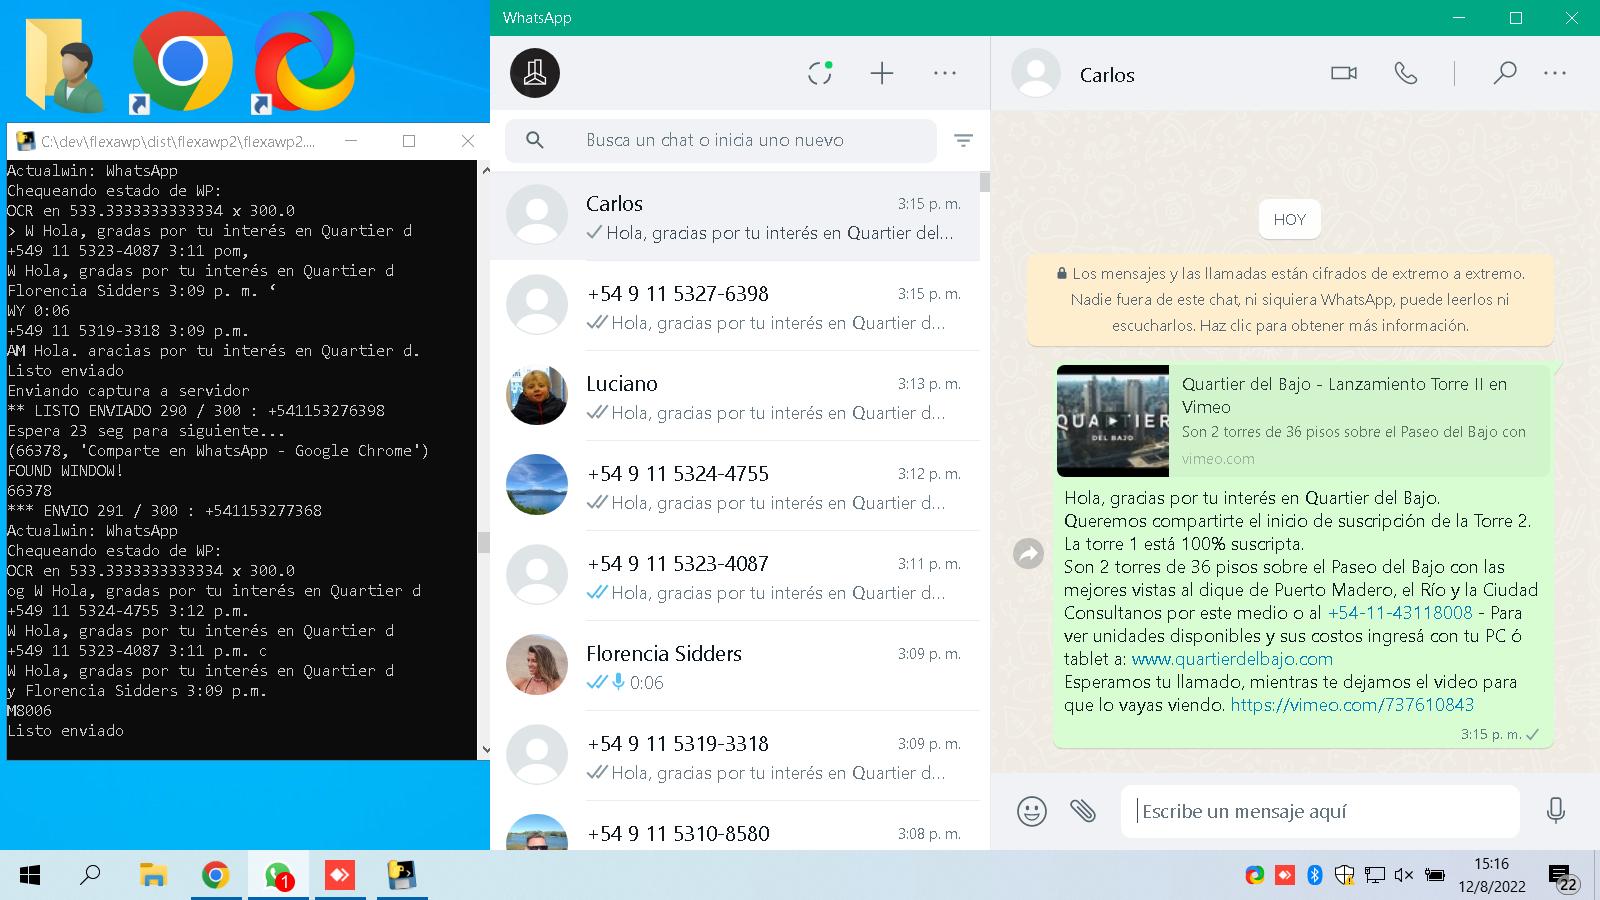The height and width of the screenshot is (900, 1600).
Task: Open chat with Carlos in list
Action: [735, 217]
